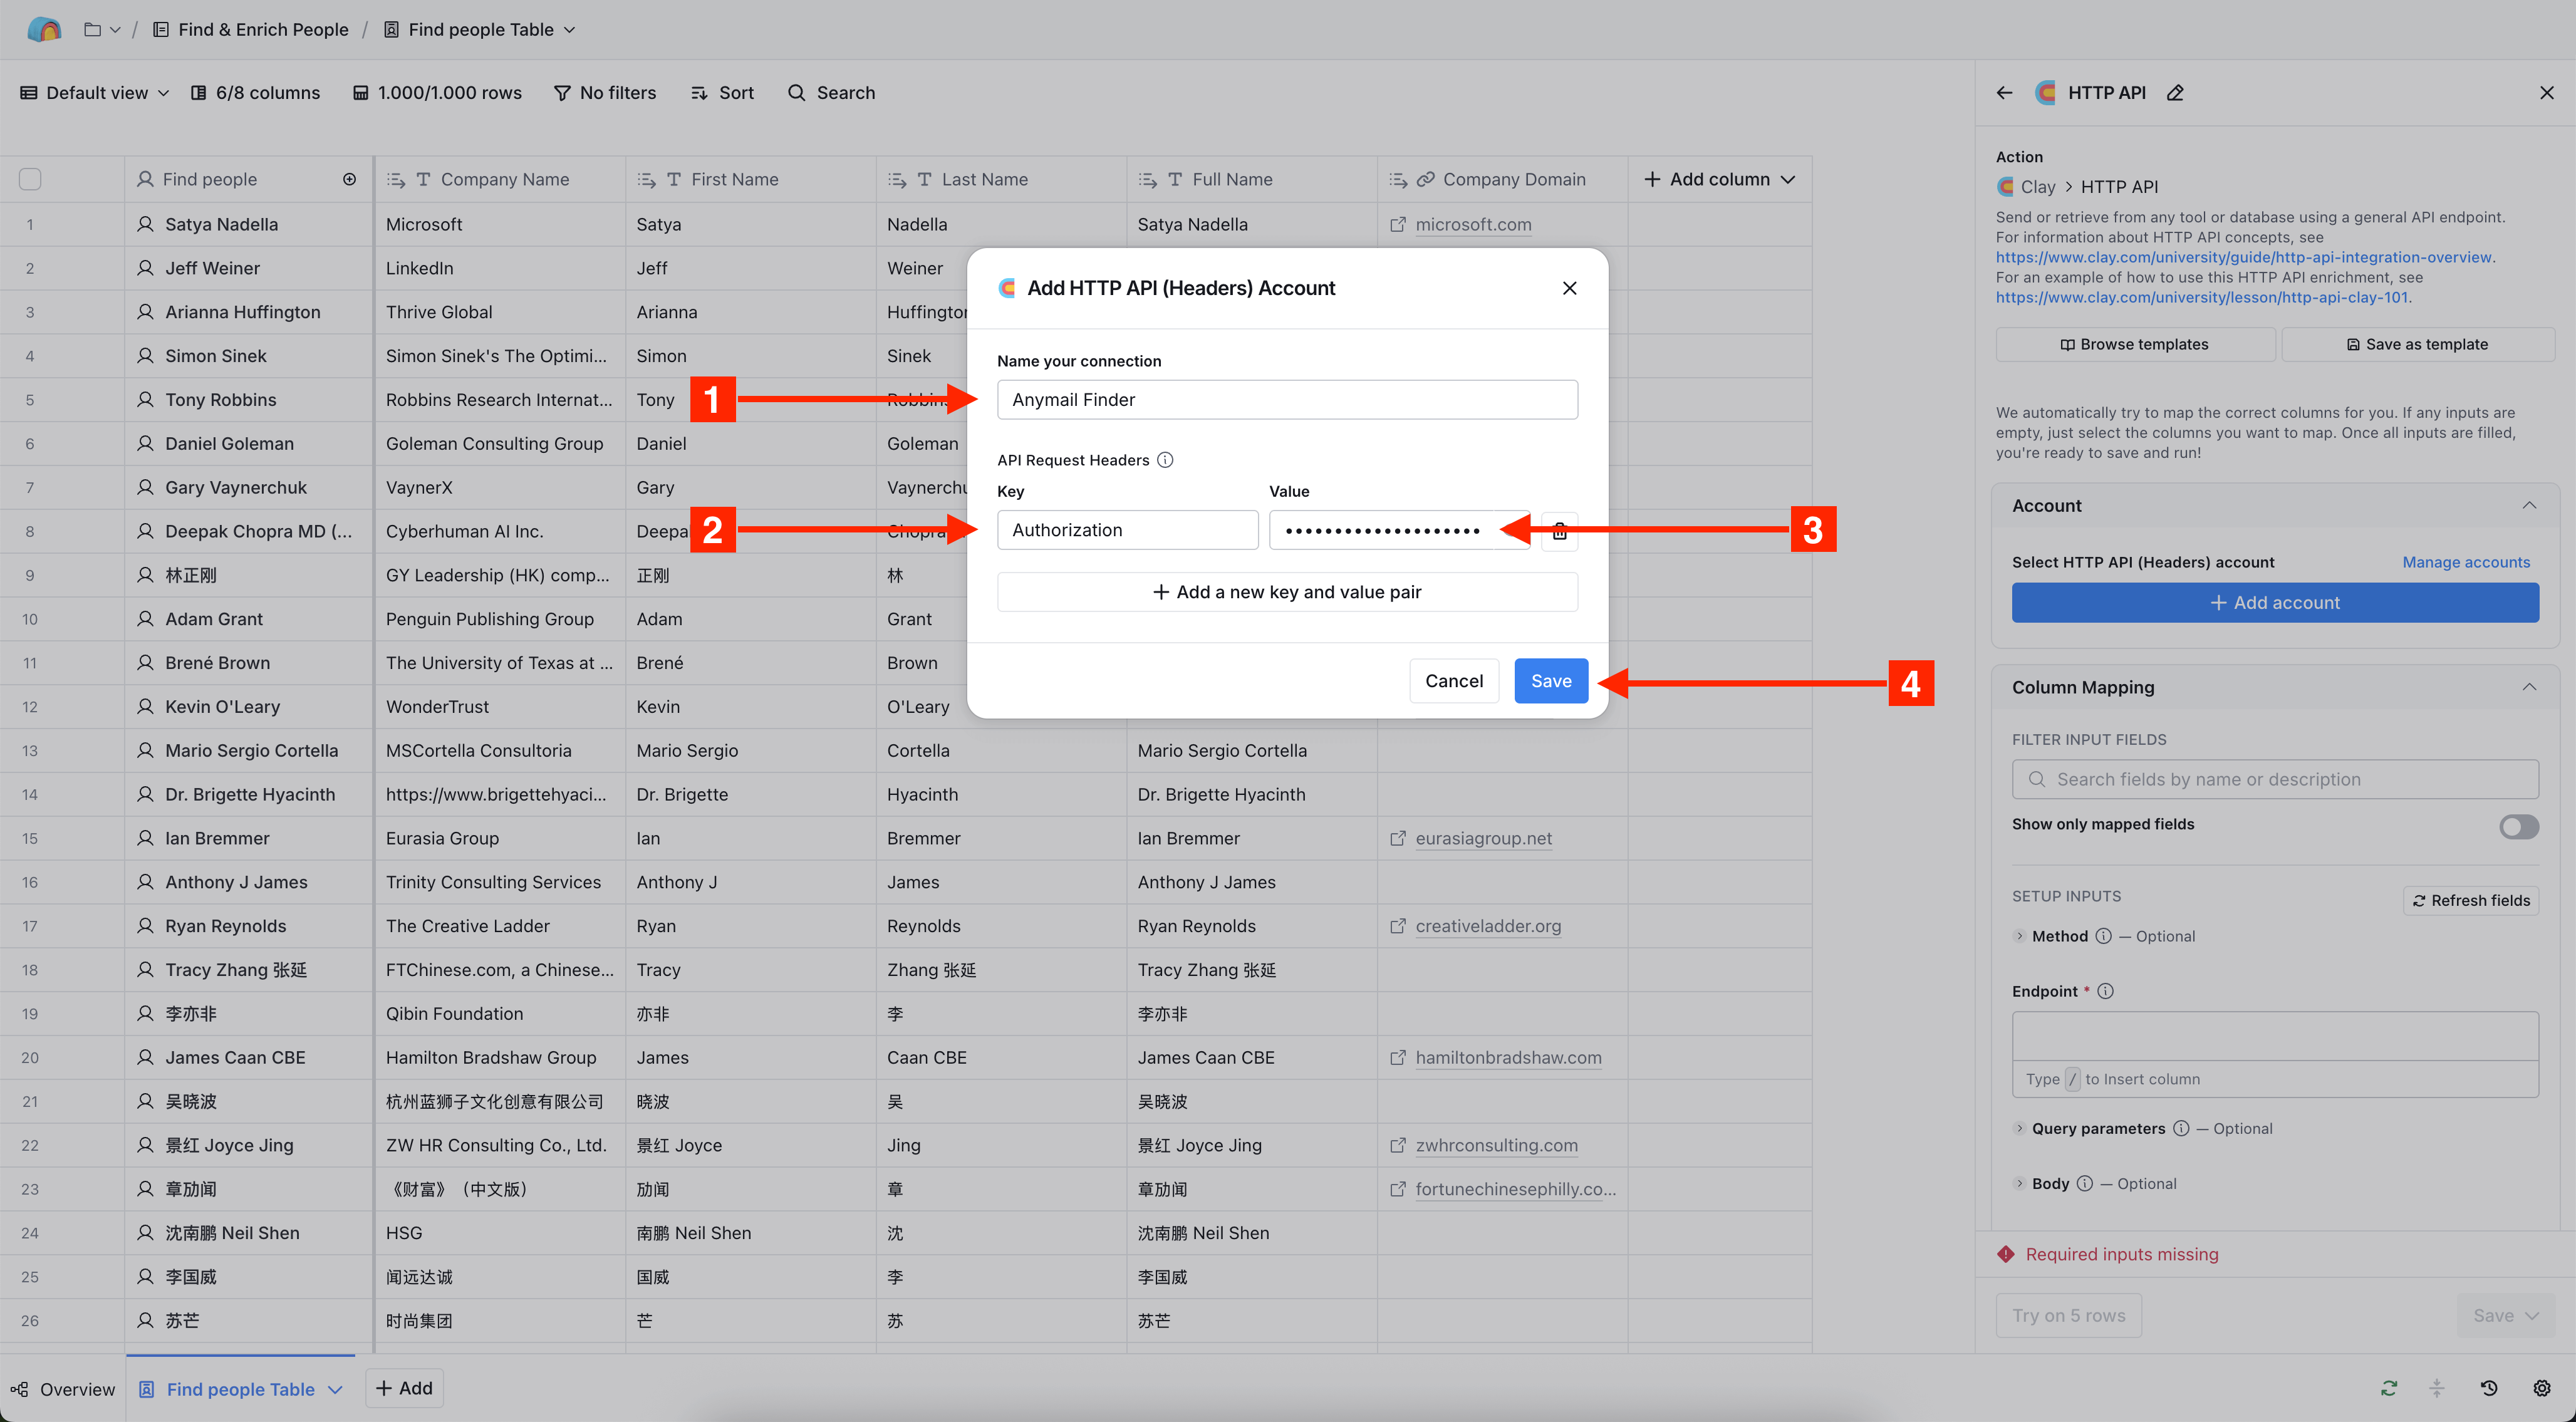The image size is (2576, 1422).
Task: Close the HTTP API side panel
Action: (2546, 93)
